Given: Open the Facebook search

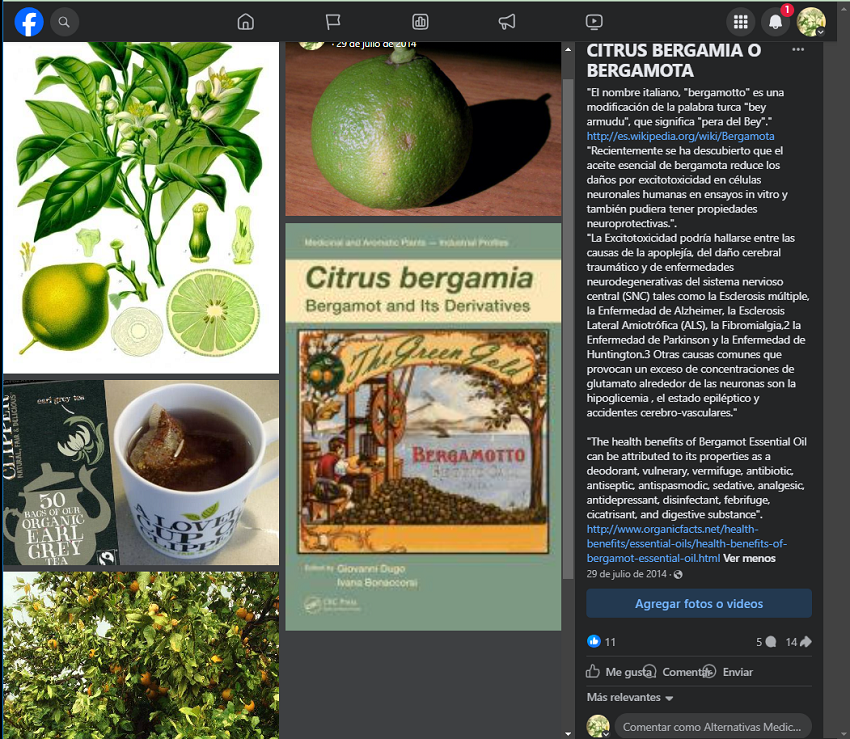Looking at the screenshot, I should (x=64, y=21).
